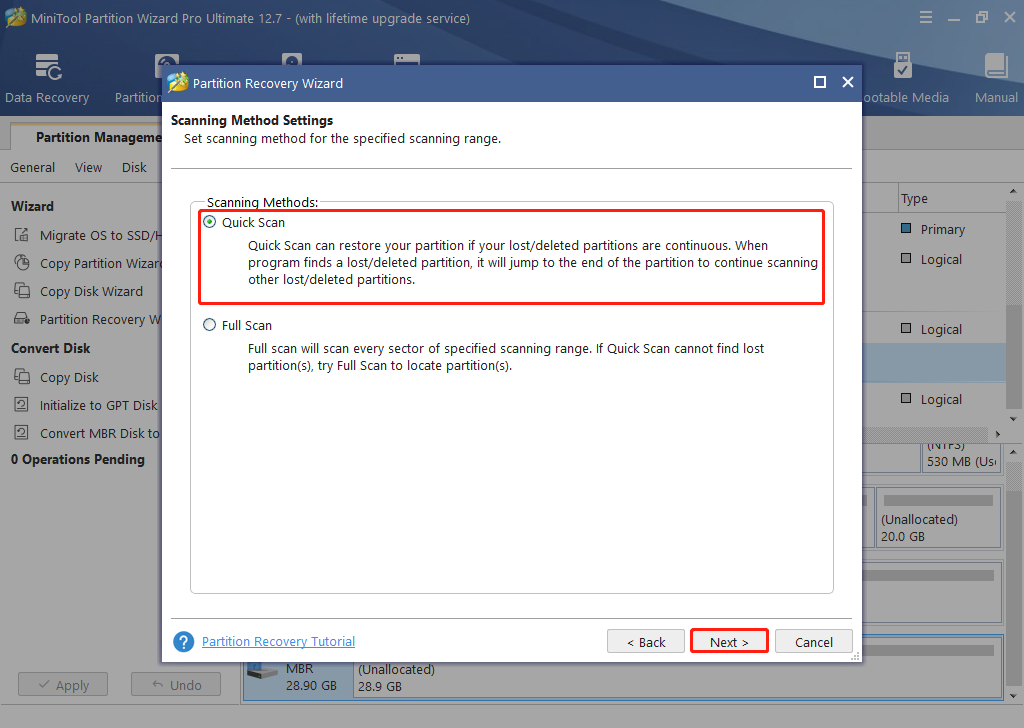Image resolution: width=1024 pixels, height=728 pixels.
Task: Maximize the Partition Recovery Wizard dialog
Action: [820, 82]
